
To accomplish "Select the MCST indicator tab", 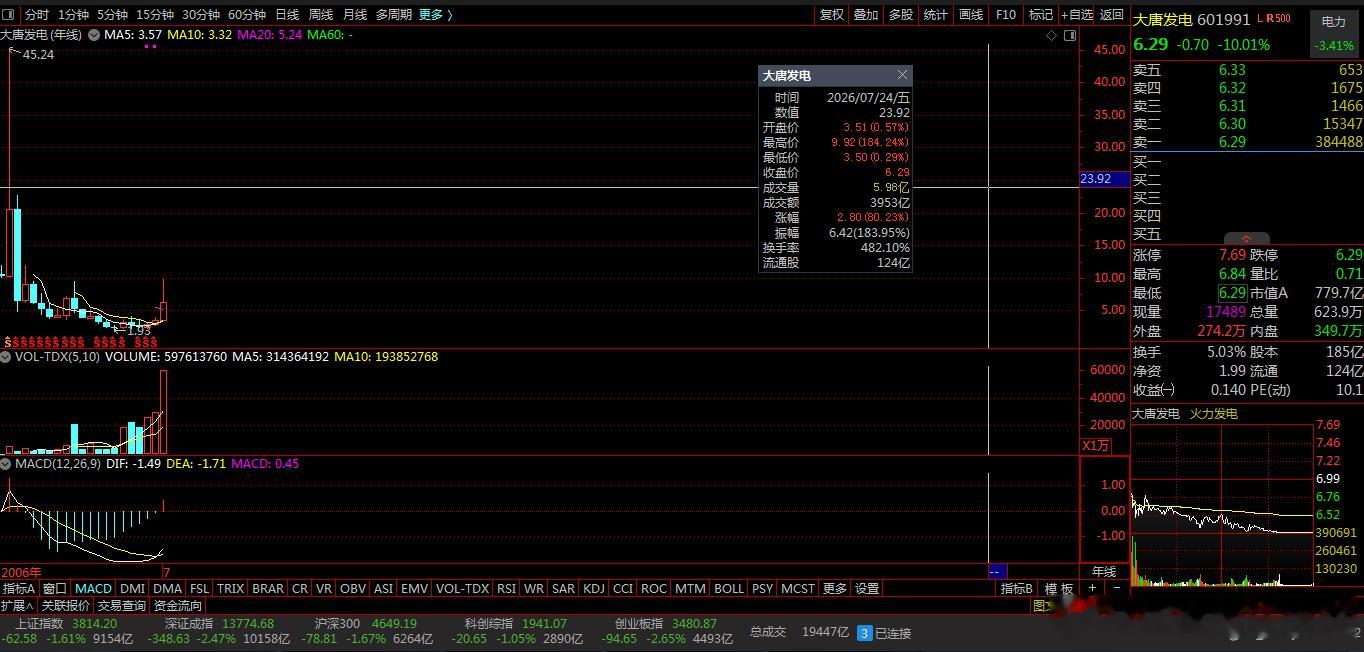I will click(x=798, y=589).
